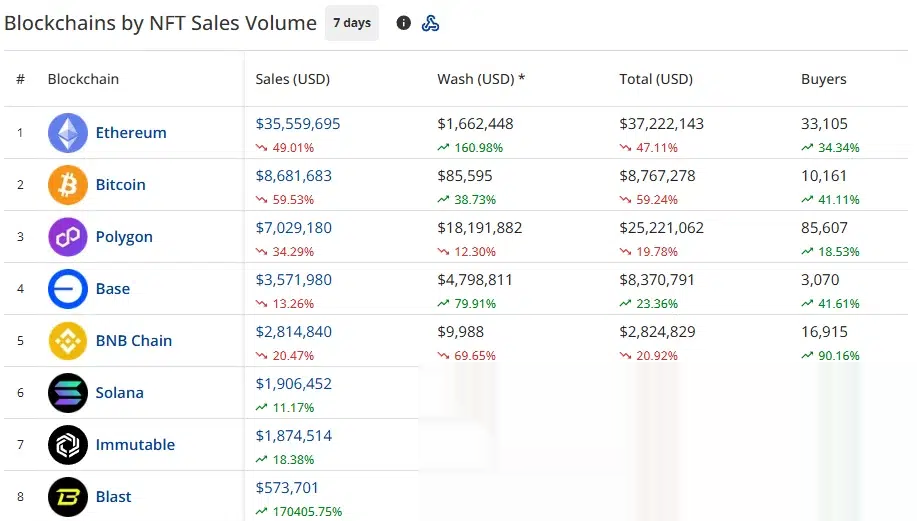This screenshot has width=917, height=521.
Task: Click Polygon total value $25,221,062
Action: click(x=661, y=228)
